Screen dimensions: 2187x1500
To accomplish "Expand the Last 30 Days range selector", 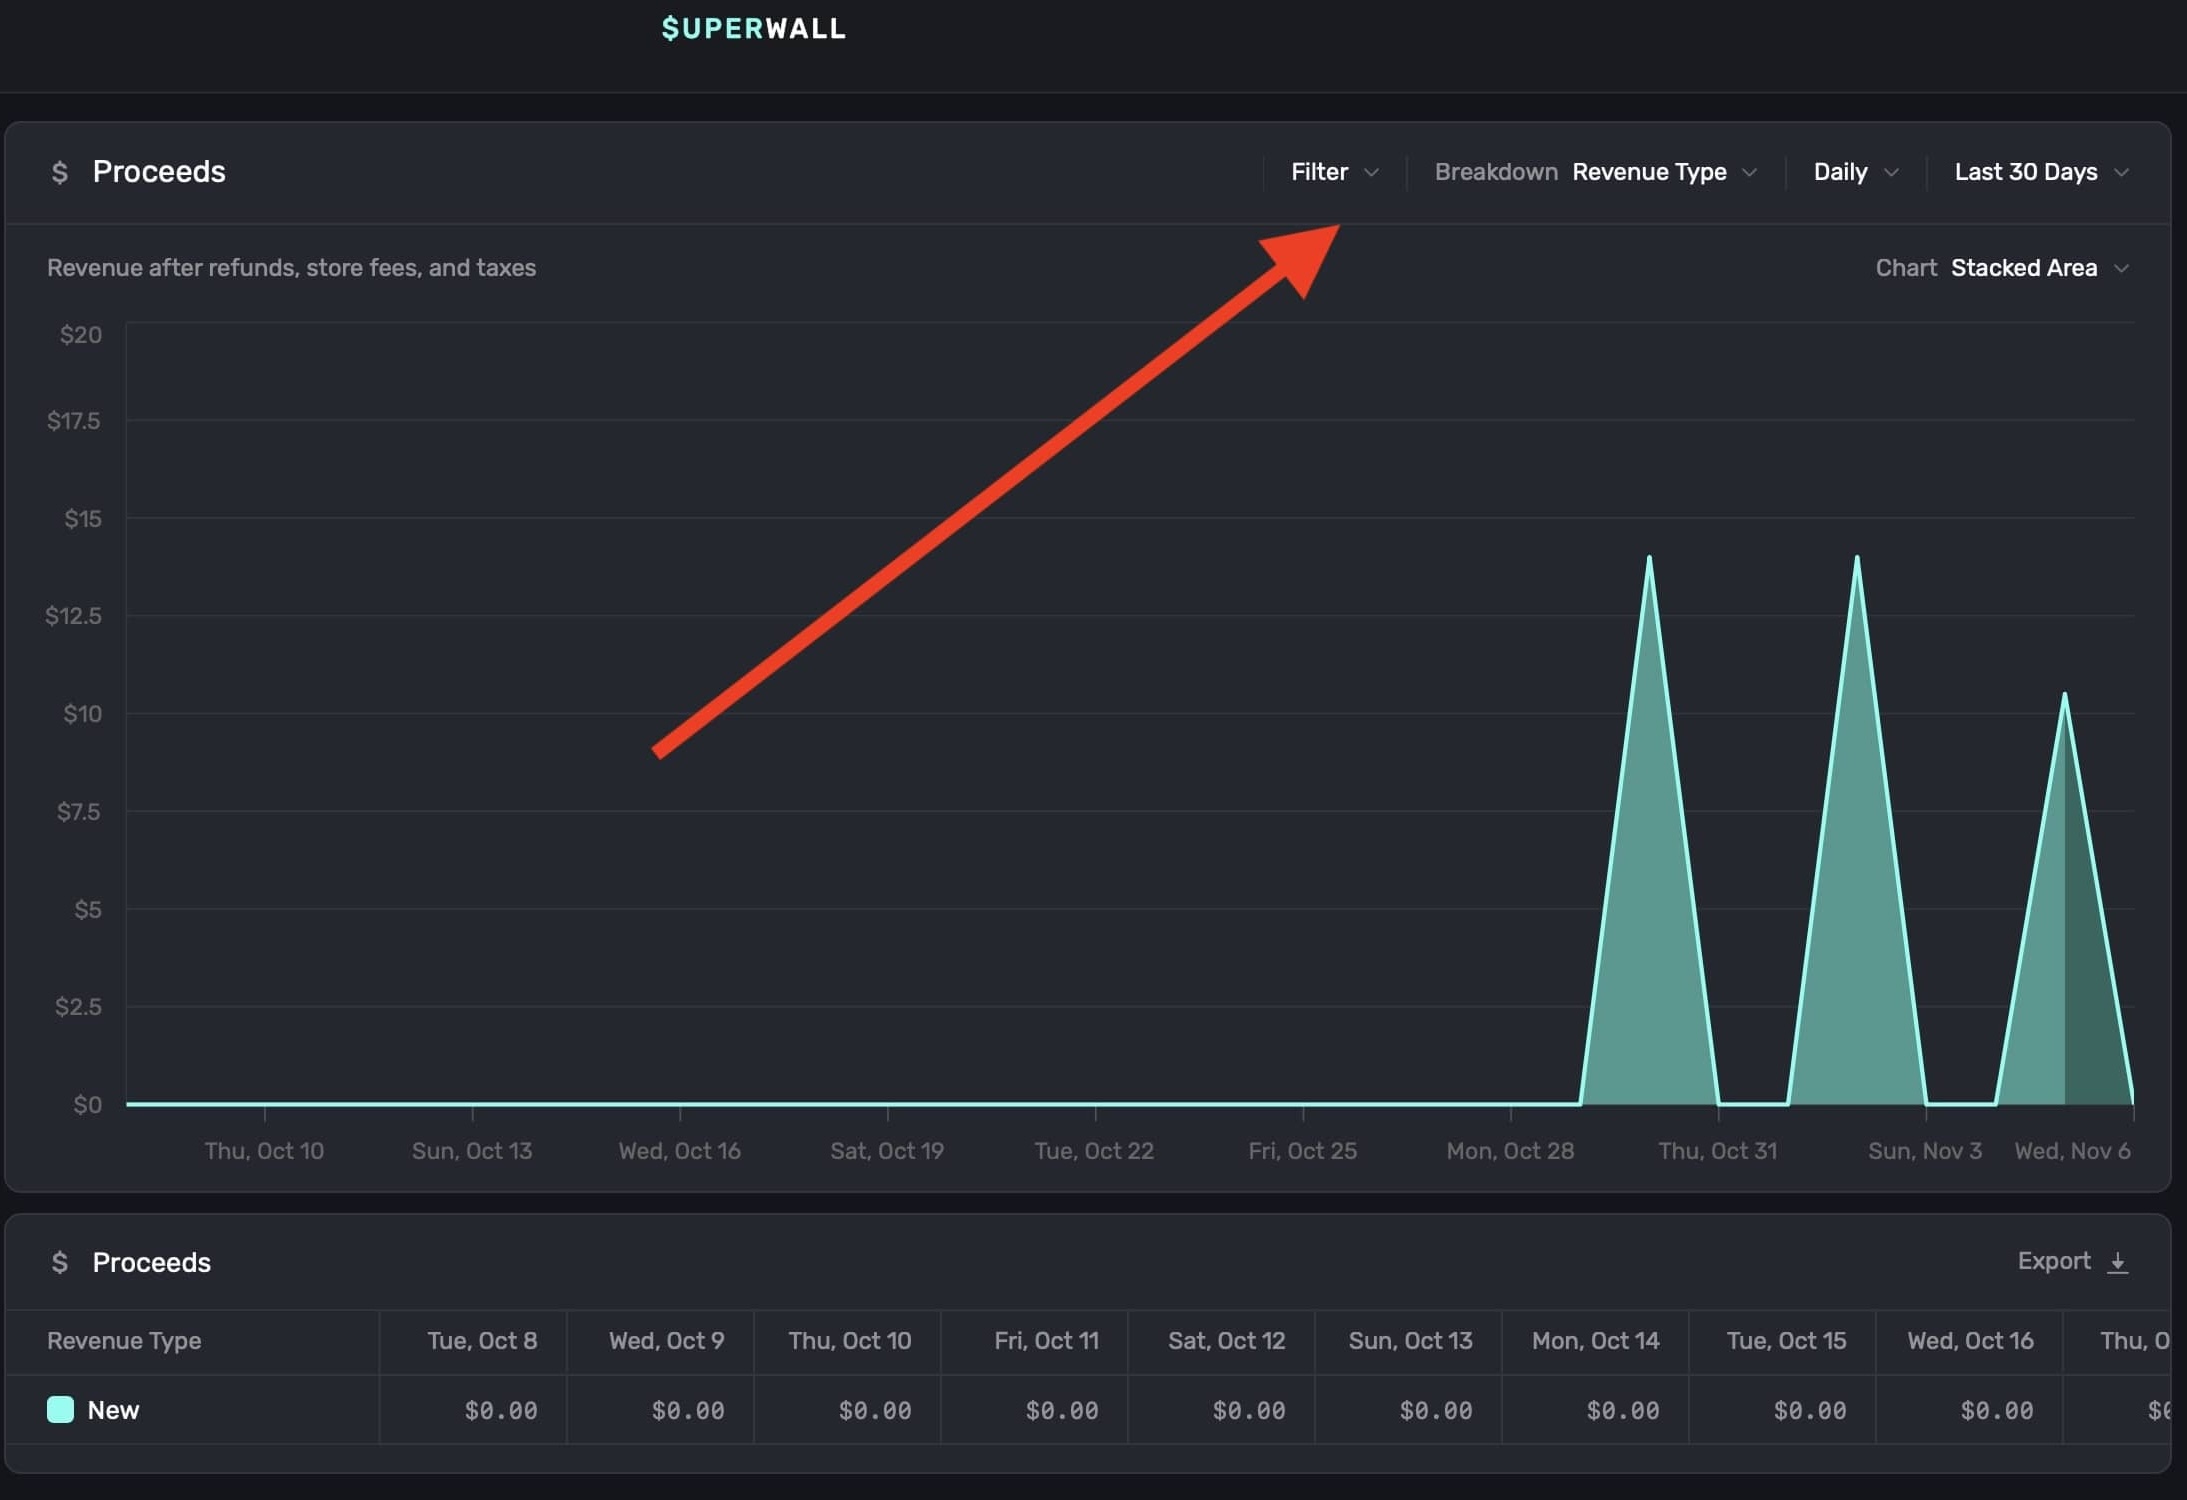I will click(x=2026, y=172).
